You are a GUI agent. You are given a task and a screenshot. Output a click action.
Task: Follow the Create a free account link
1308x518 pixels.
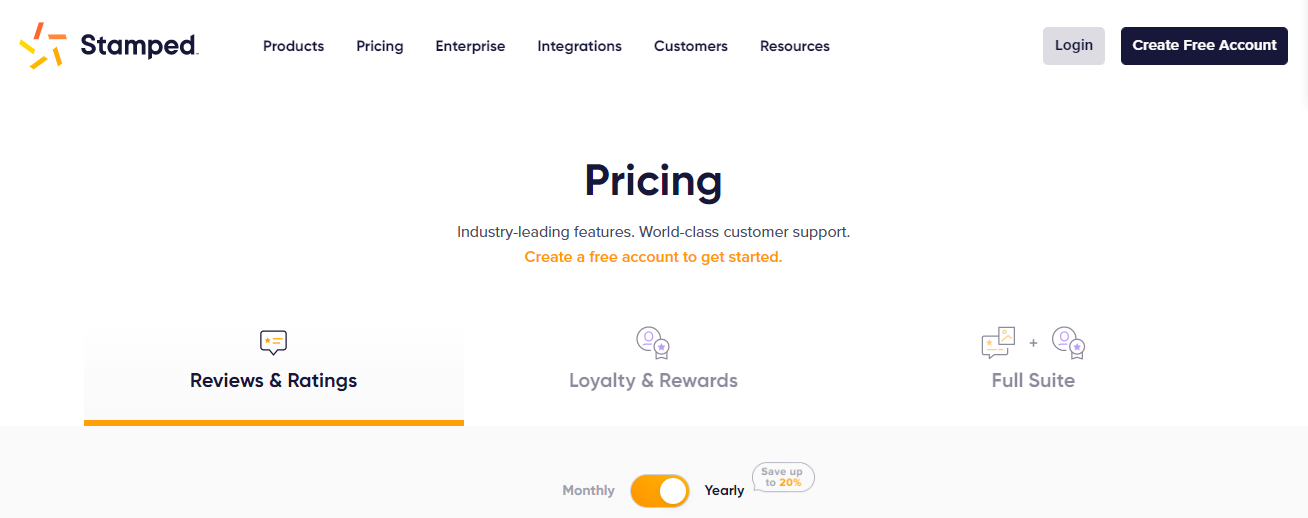coord(653,257)
